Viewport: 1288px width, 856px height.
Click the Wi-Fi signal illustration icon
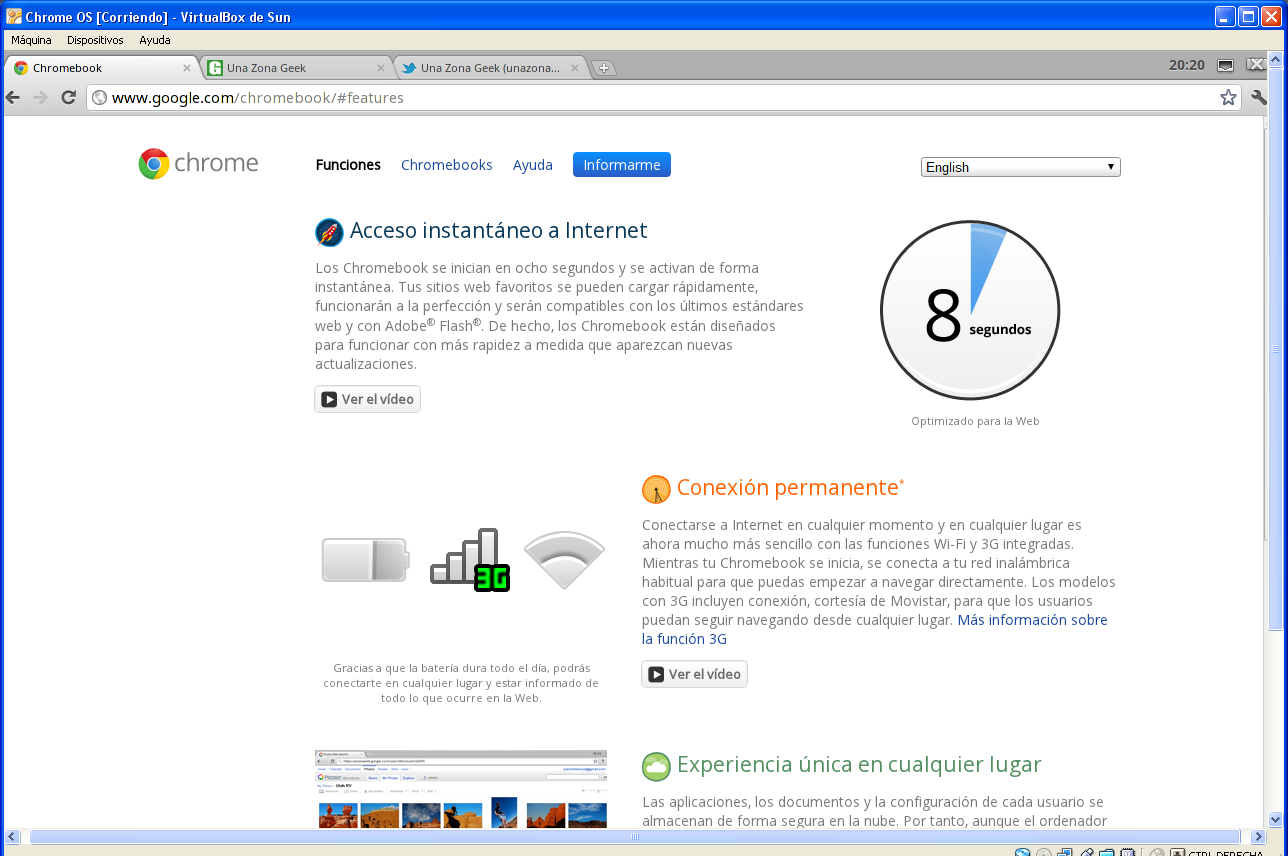coord(564,560)
